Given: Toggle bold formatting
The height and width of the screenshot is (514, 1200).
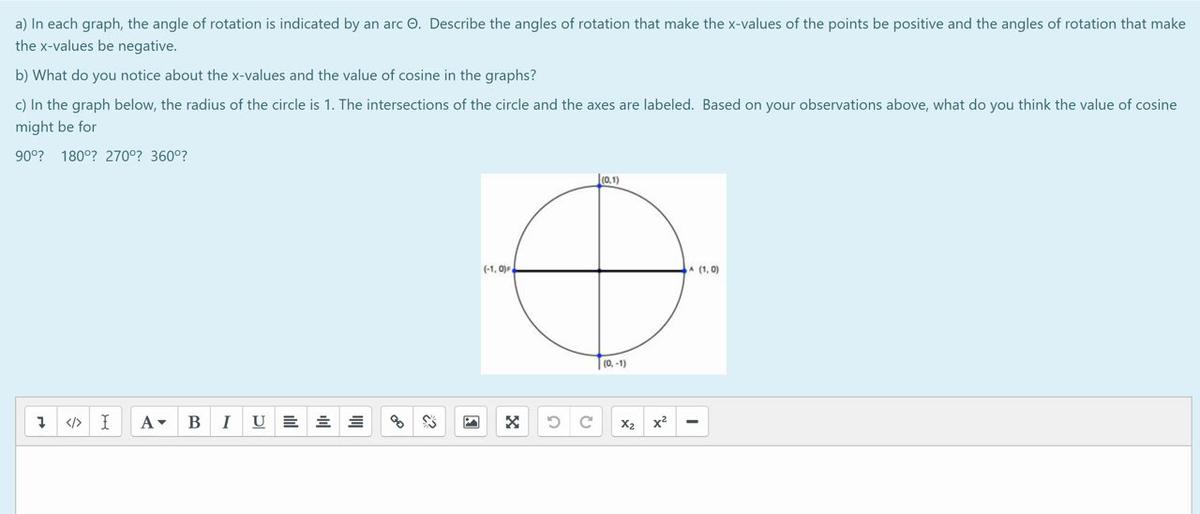Looking at the screenshot, I should point(194,423).
